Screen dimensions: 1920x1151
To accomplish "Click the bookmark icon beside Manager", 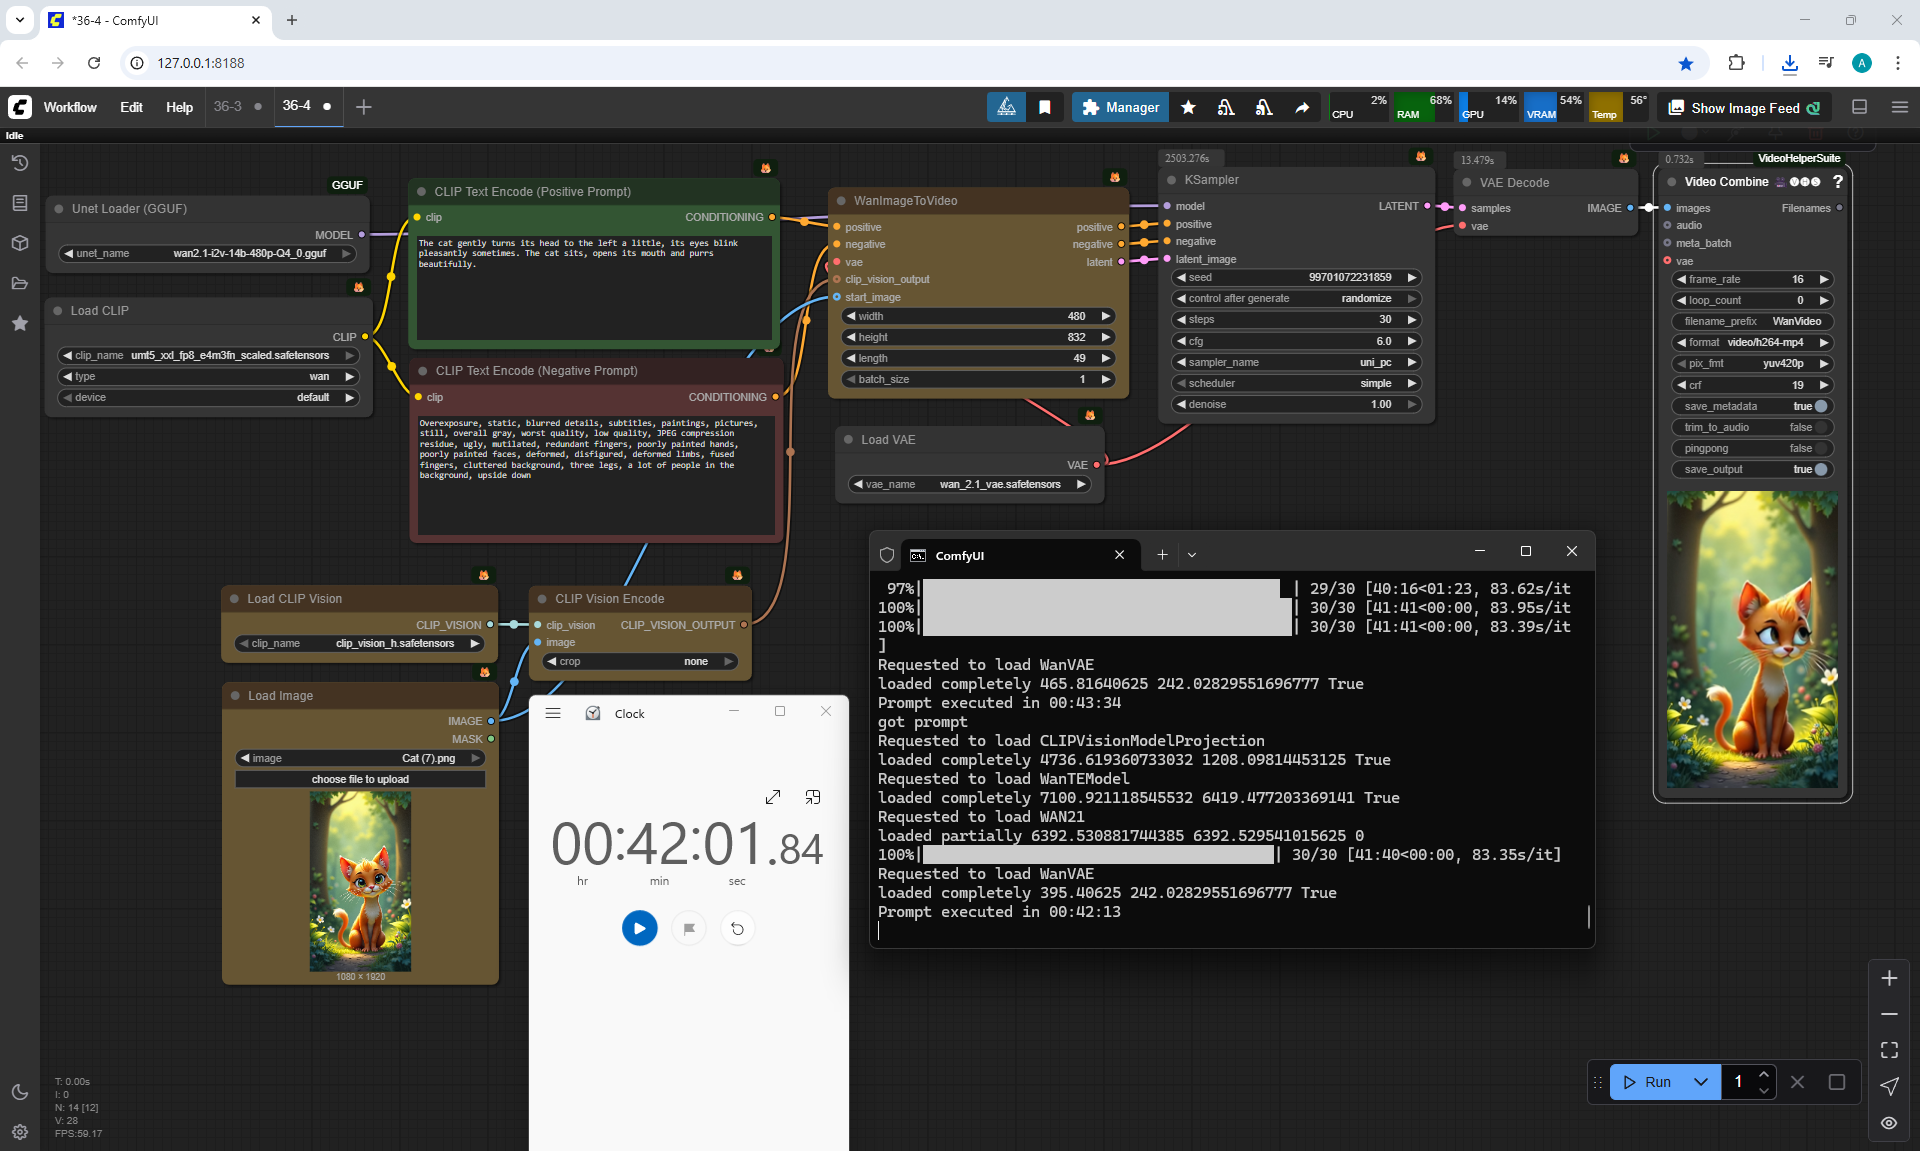I will [x=1045, y=107].
